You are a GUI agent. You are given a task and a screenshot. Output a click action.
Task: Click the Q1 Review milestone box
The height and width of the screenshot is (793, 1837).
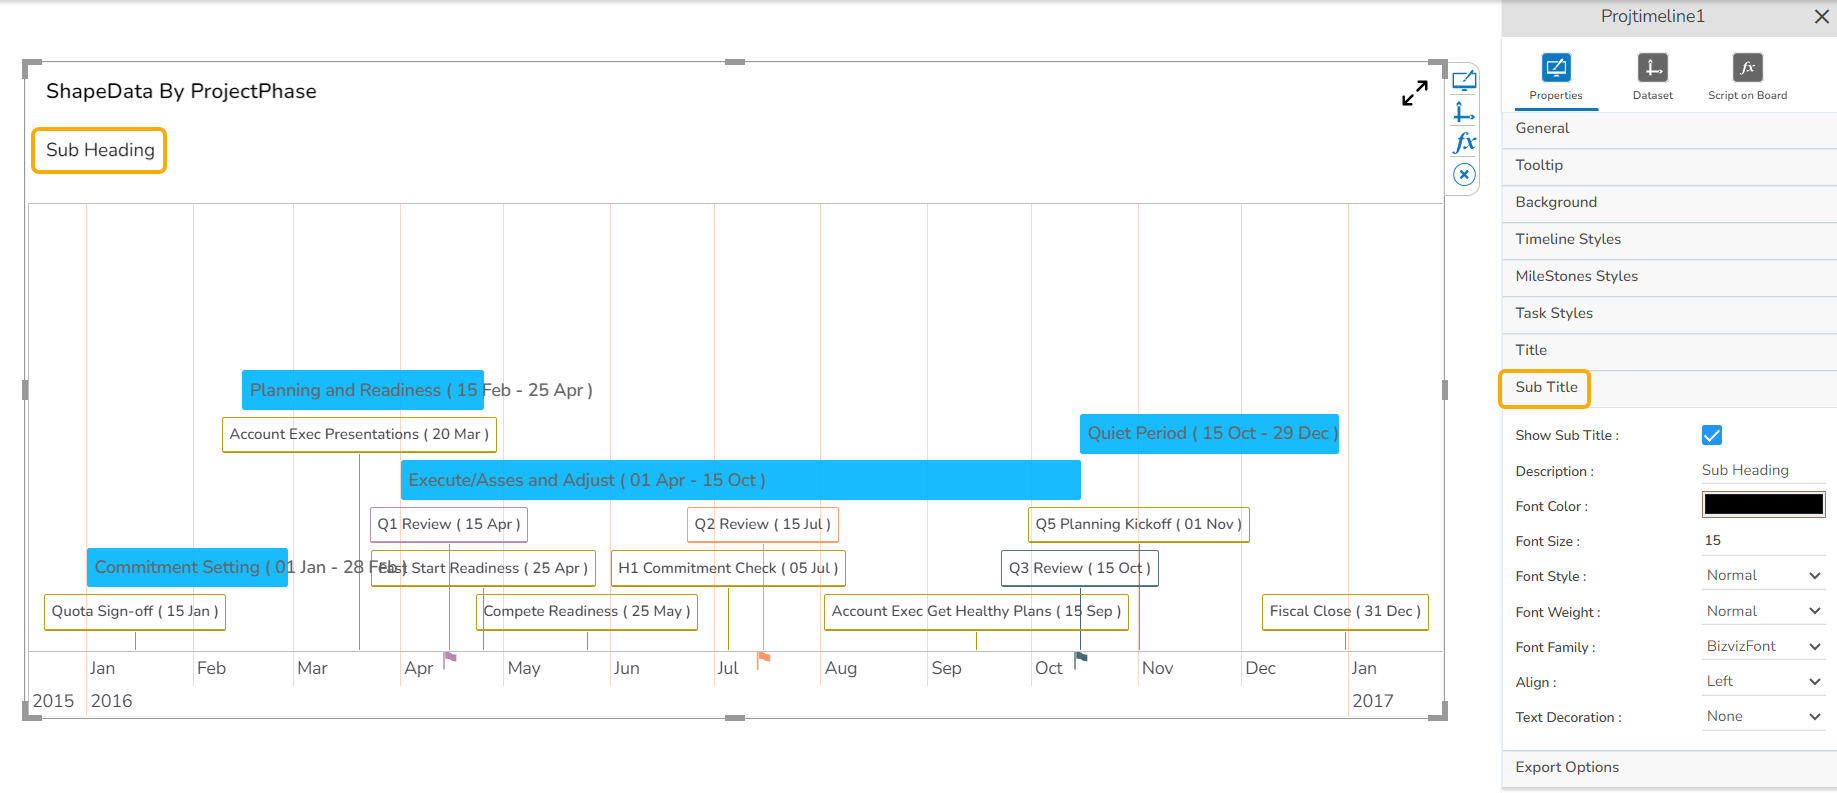[x=449, y=525]
